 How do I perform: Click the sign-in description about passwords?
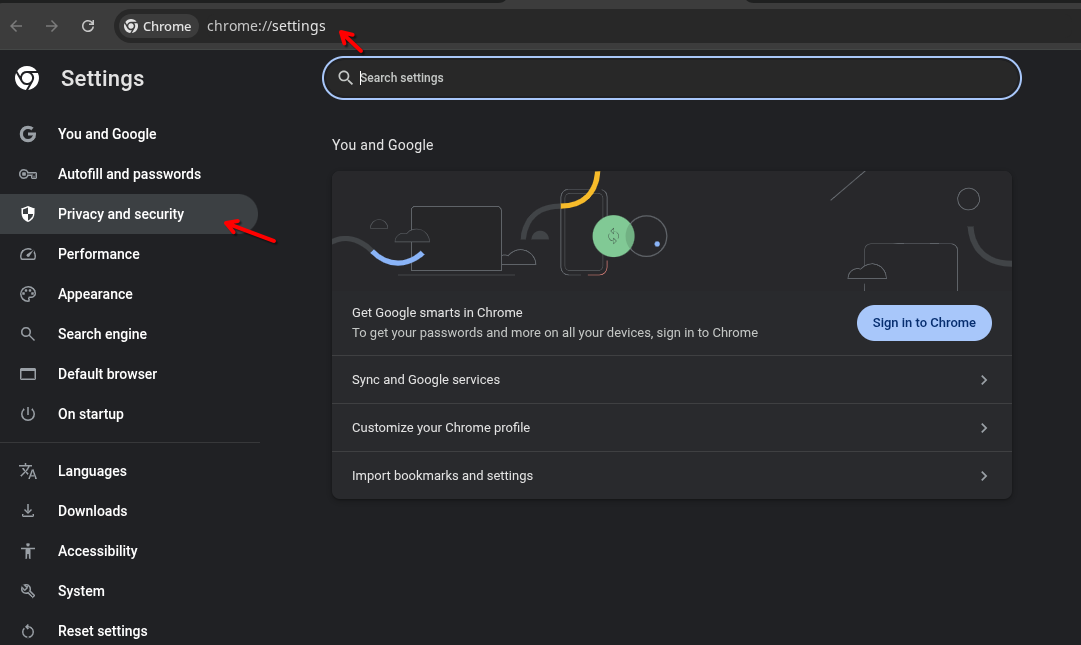tap(555, 333)
